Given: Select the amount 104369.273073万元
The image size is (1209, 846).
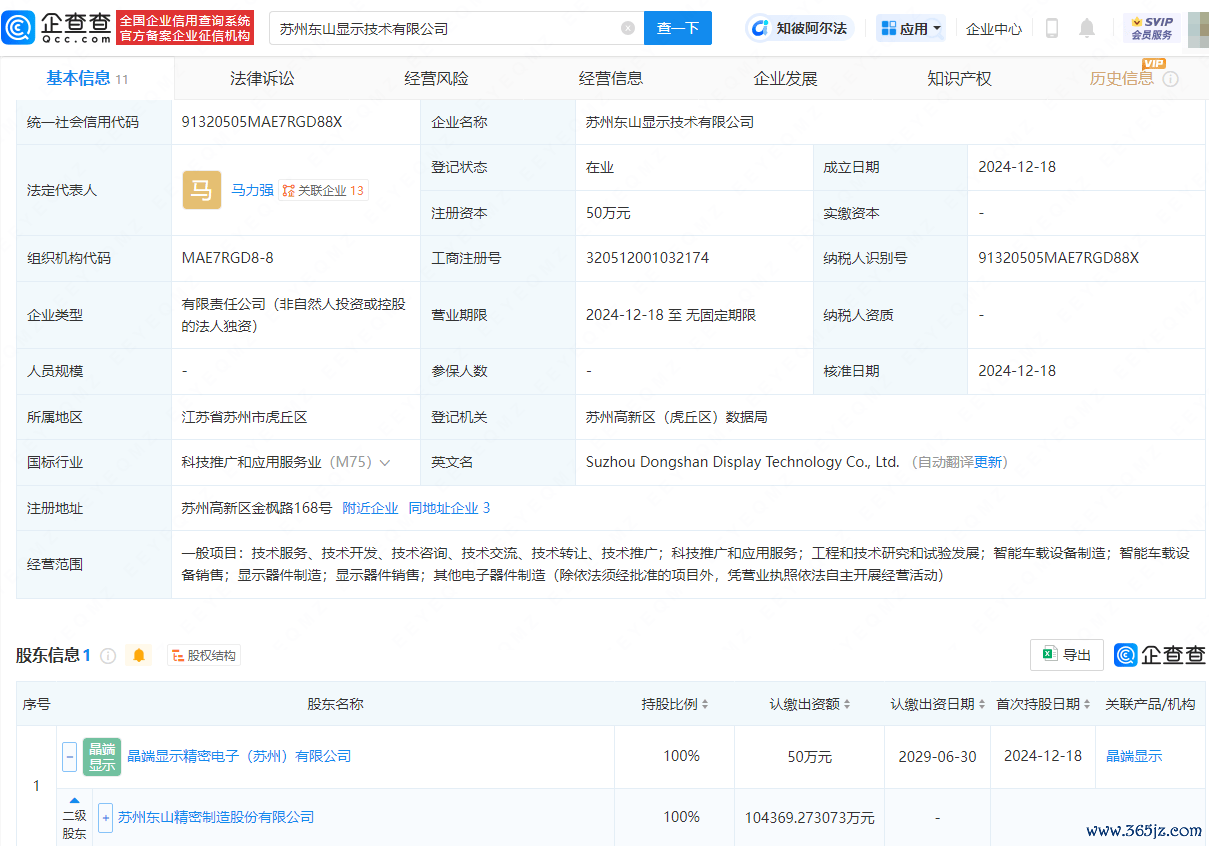Looking at the screenshot, I should (810, 818).
